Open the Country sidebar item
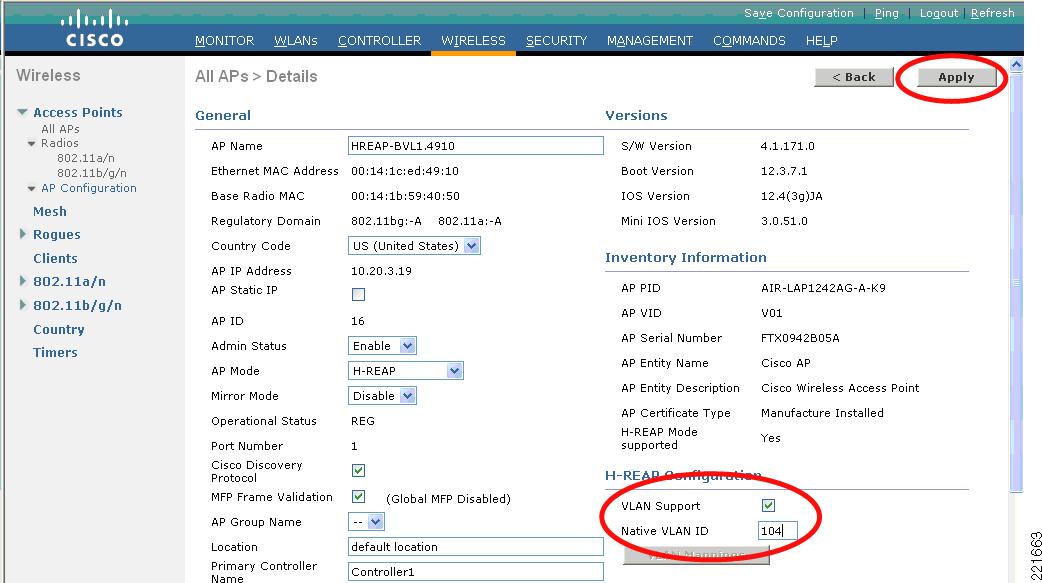 58,329
